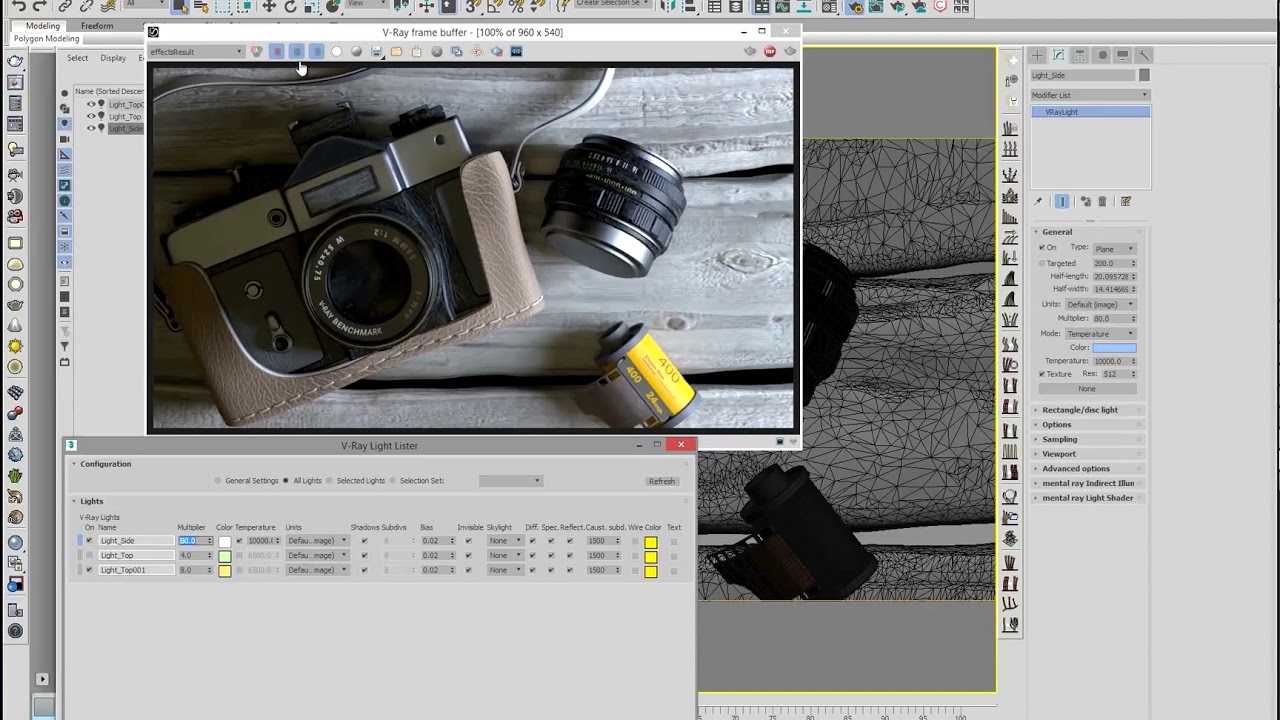
Task: Open Skylight dropdown for Light_Top001 row
Action: [504, 570]
